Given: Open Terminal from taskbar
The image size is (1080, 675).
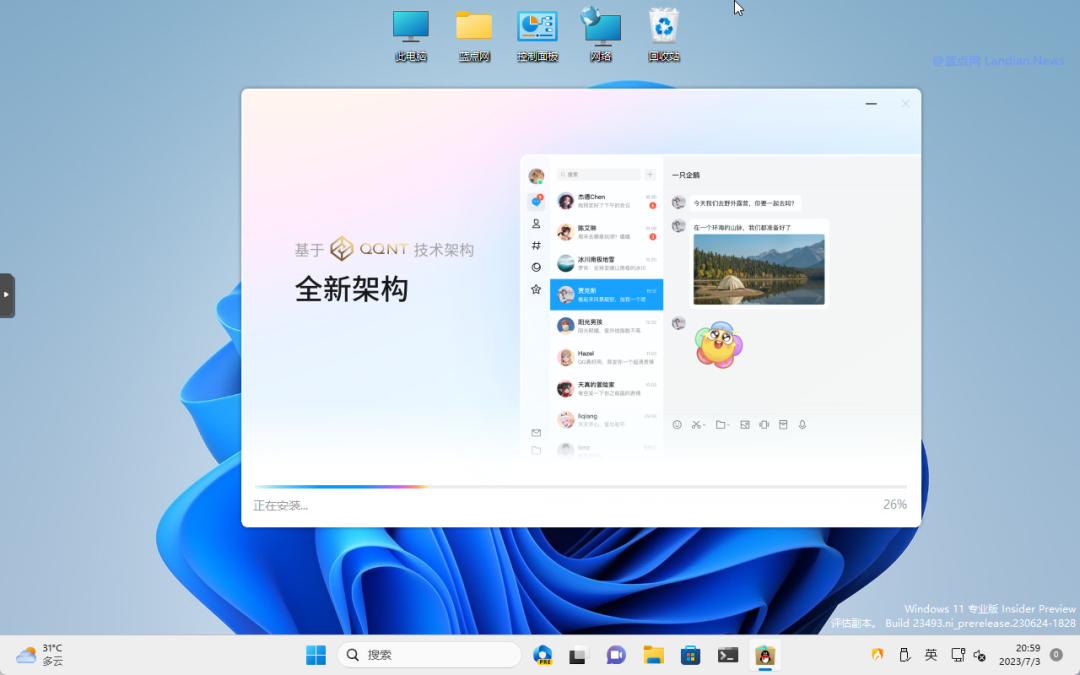Looking at the screenshot, I should click(727, 654).
